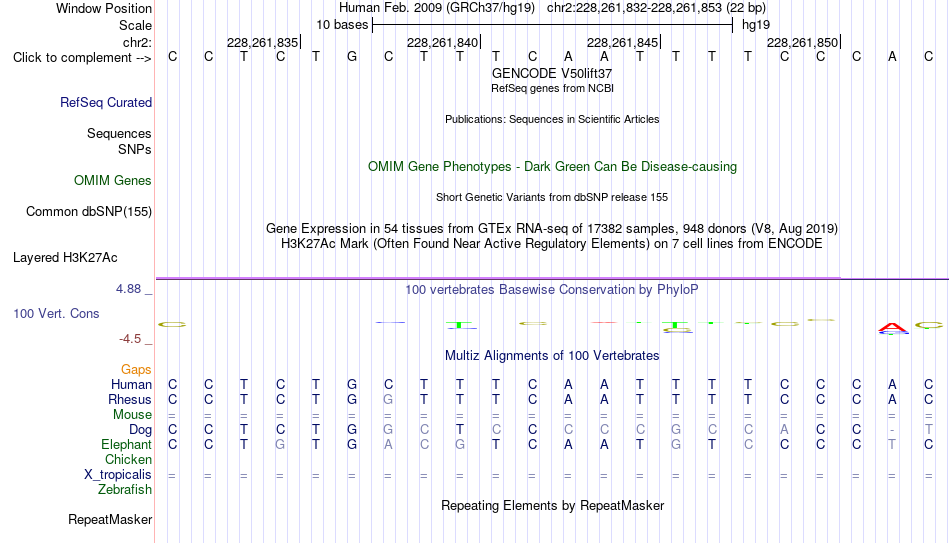Open the 100 Vert. Cons track label
This screenshot has width=950, height=543.
coord(56,313)
